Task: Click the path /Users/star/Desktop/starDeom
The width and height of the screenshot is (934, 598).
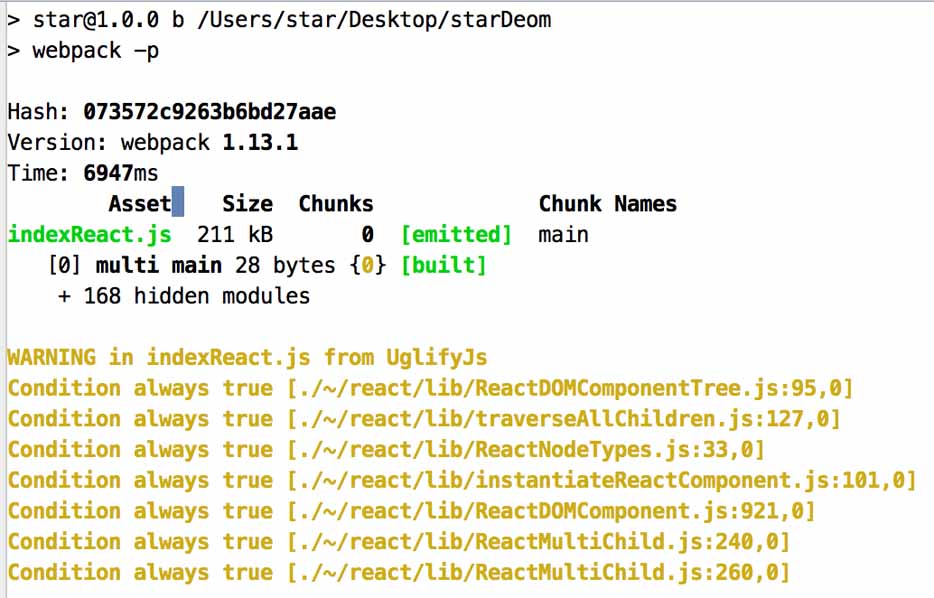Action: (375, 20)
